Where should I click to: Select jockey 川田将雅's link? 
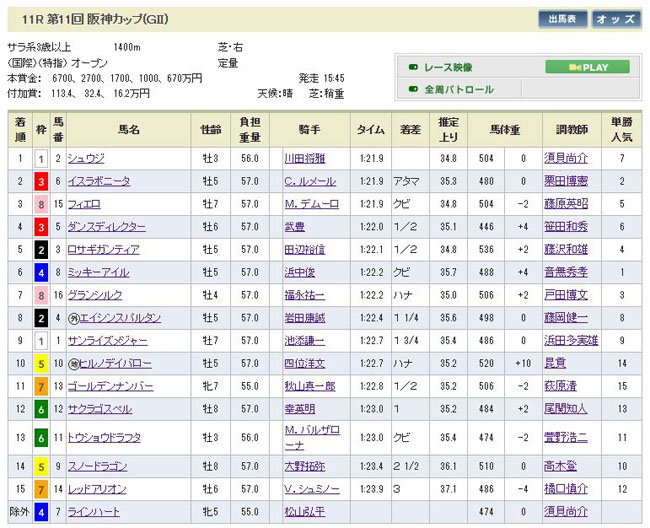coord(305,158)
